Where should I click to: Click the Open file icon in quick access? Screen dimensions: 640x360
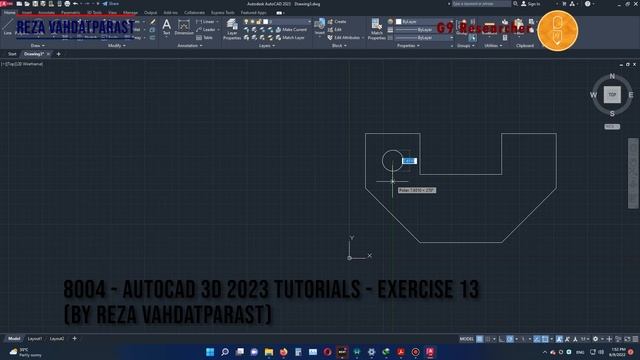27,4
